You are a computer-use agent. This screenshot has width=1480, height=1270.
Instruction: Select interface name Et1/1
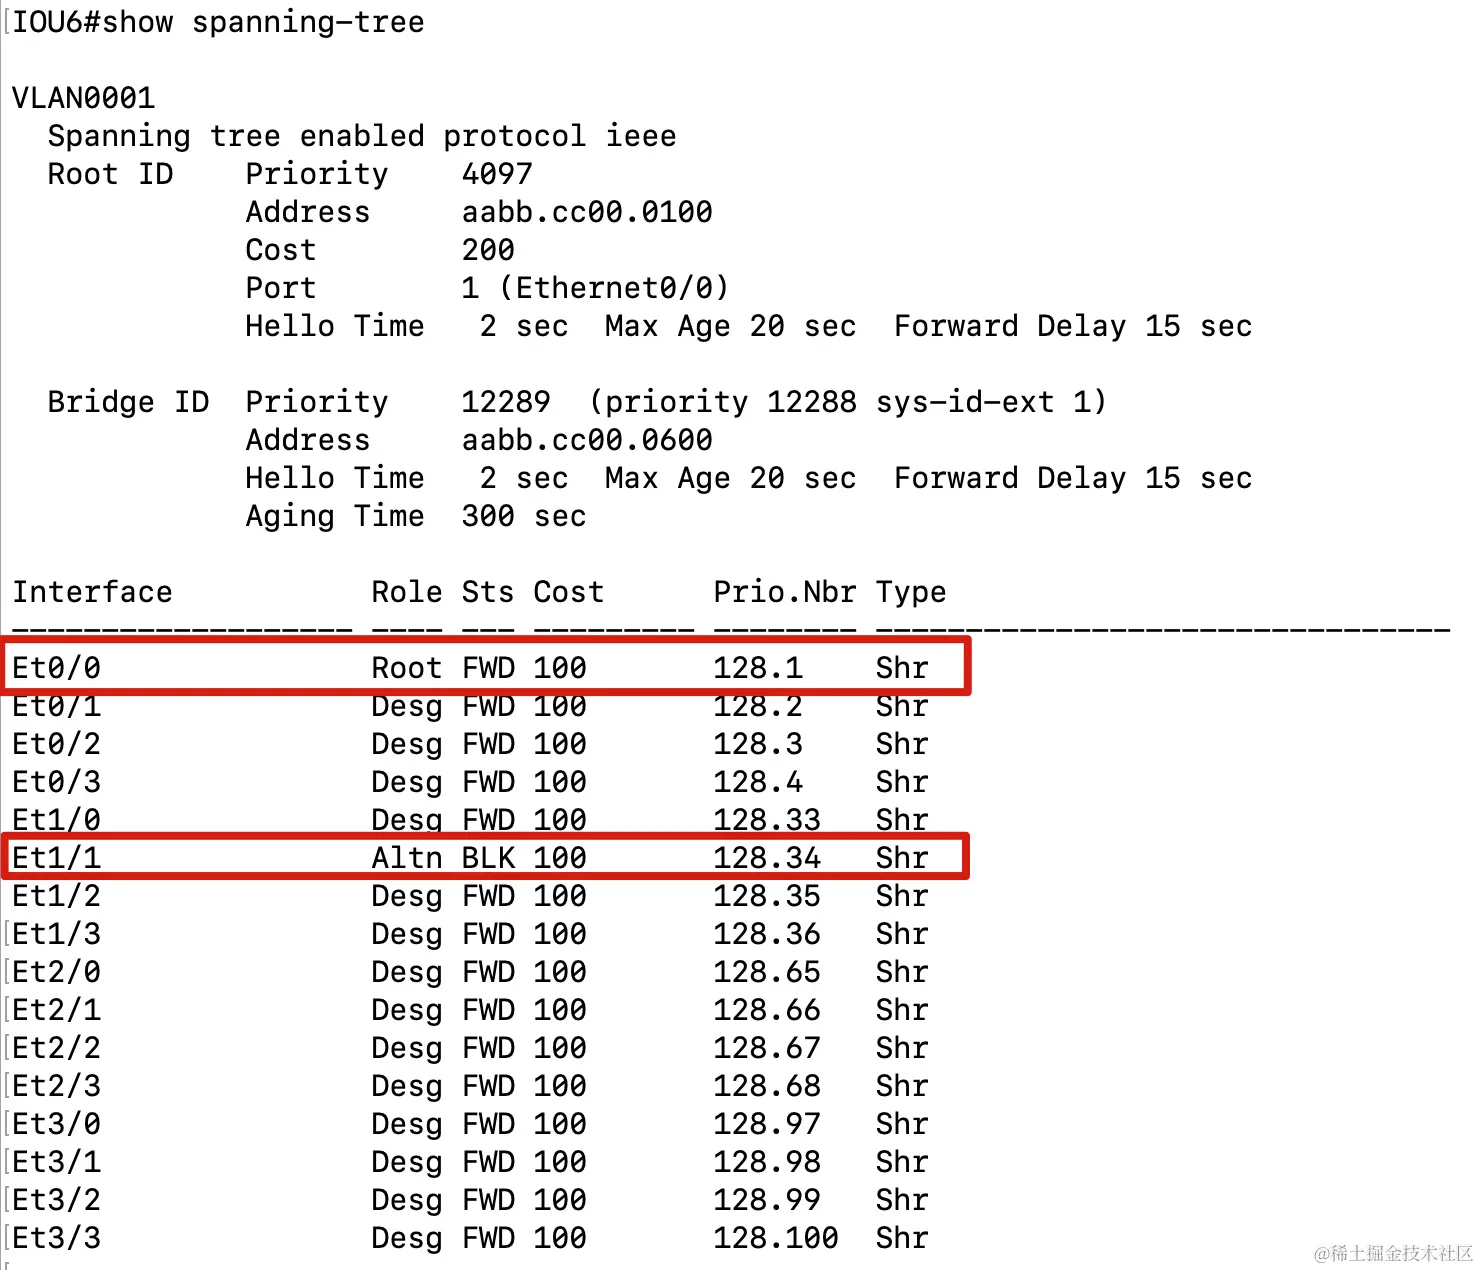[x=56, y=858]
